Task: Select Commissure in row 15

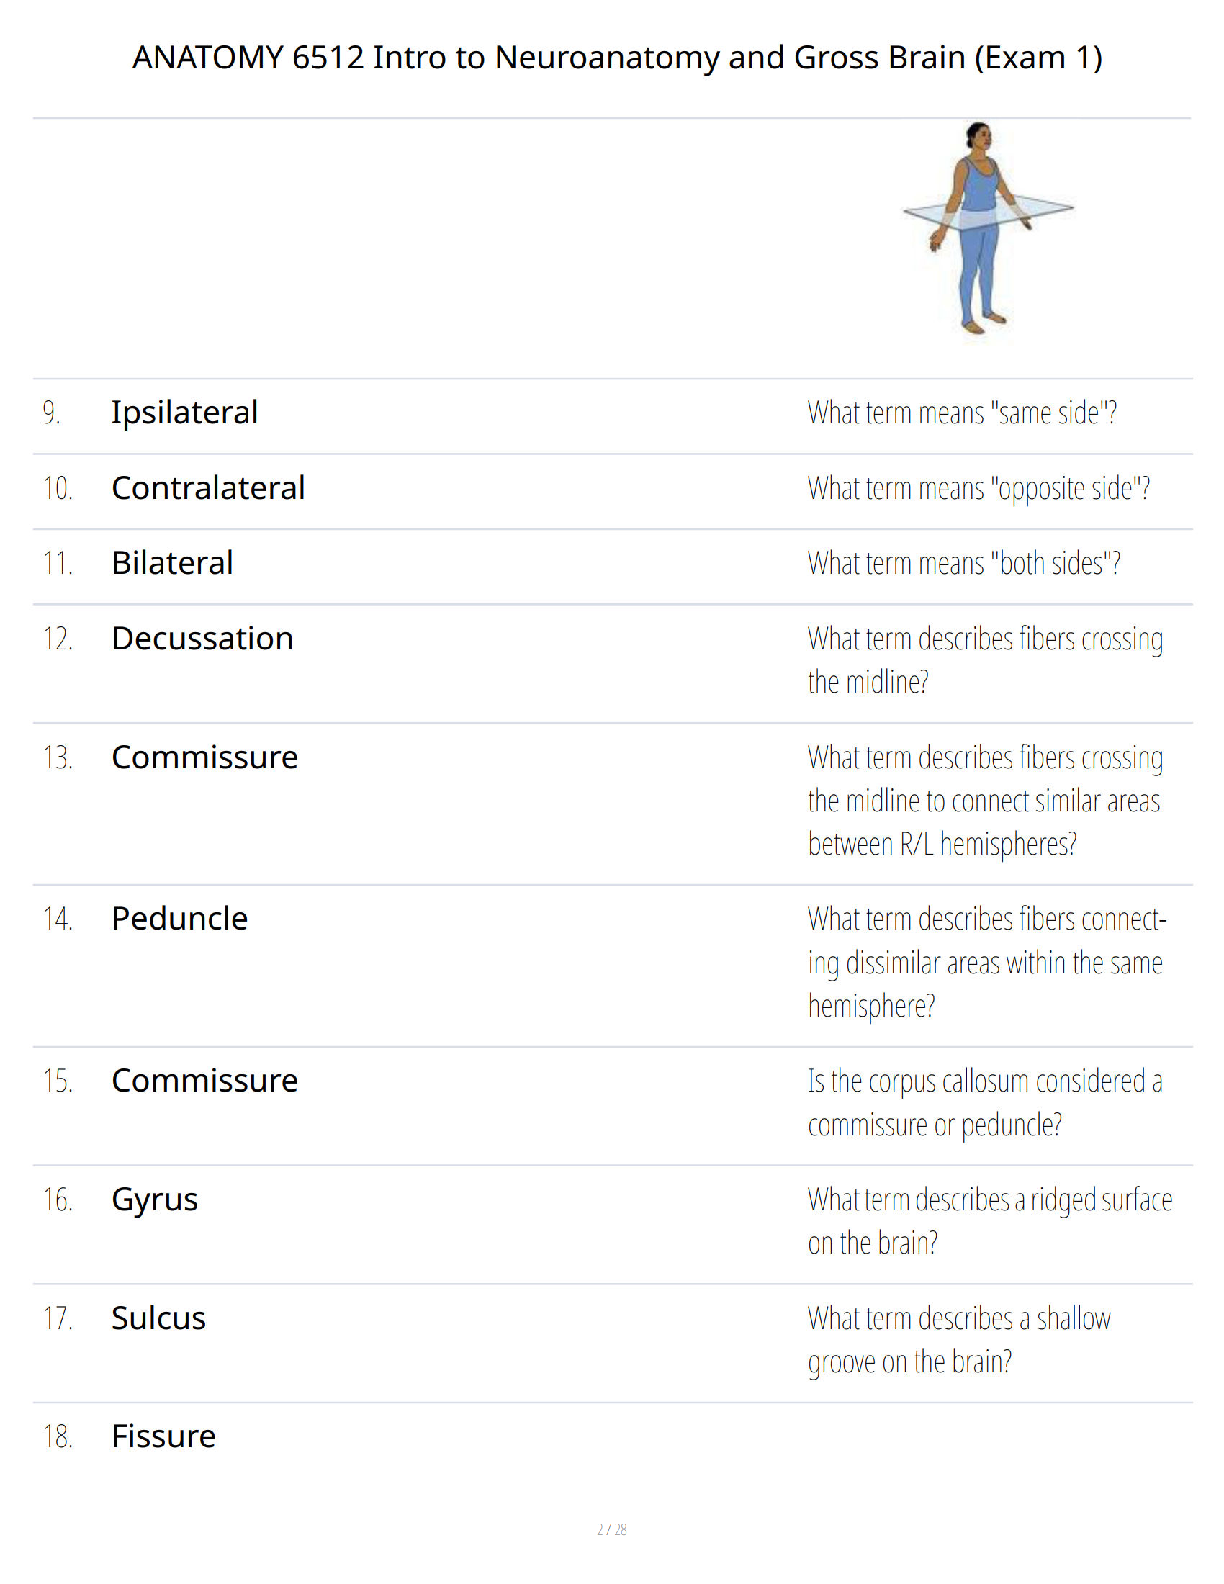Action: click(204, 1080)
